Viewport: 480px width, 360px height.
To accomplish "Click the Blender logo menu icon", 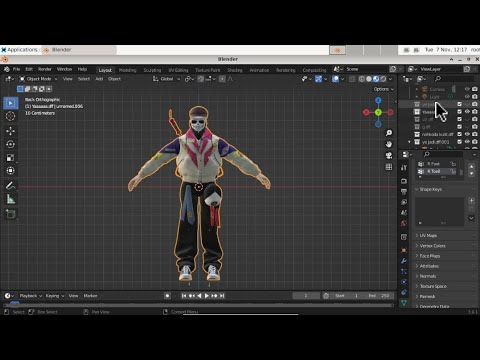I will pos(6,69).
